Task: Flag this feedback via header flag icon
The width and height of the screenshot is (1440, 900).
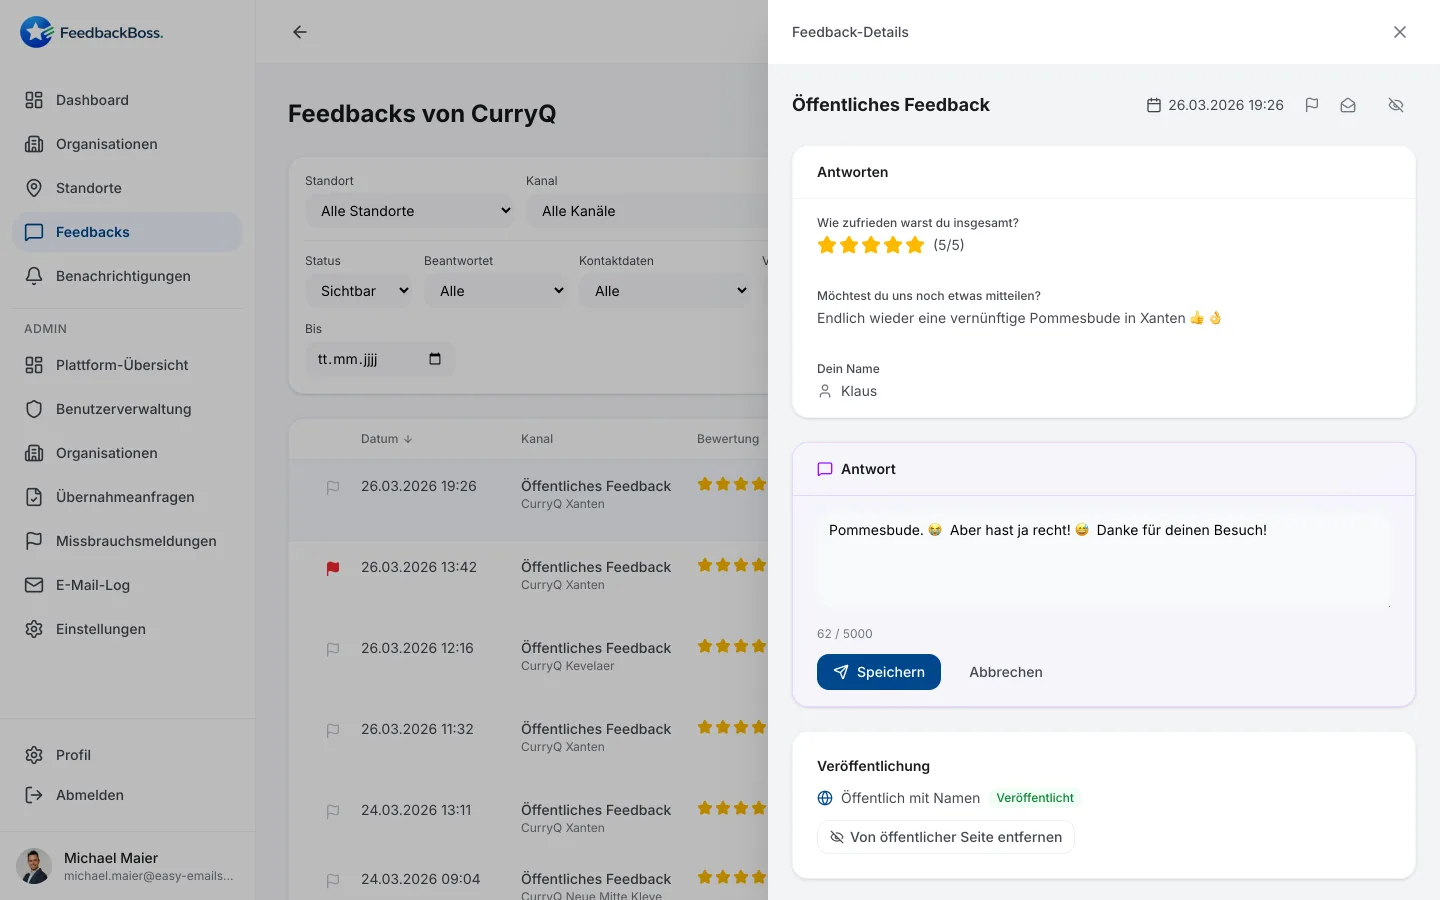Action: coord(1312,105)
